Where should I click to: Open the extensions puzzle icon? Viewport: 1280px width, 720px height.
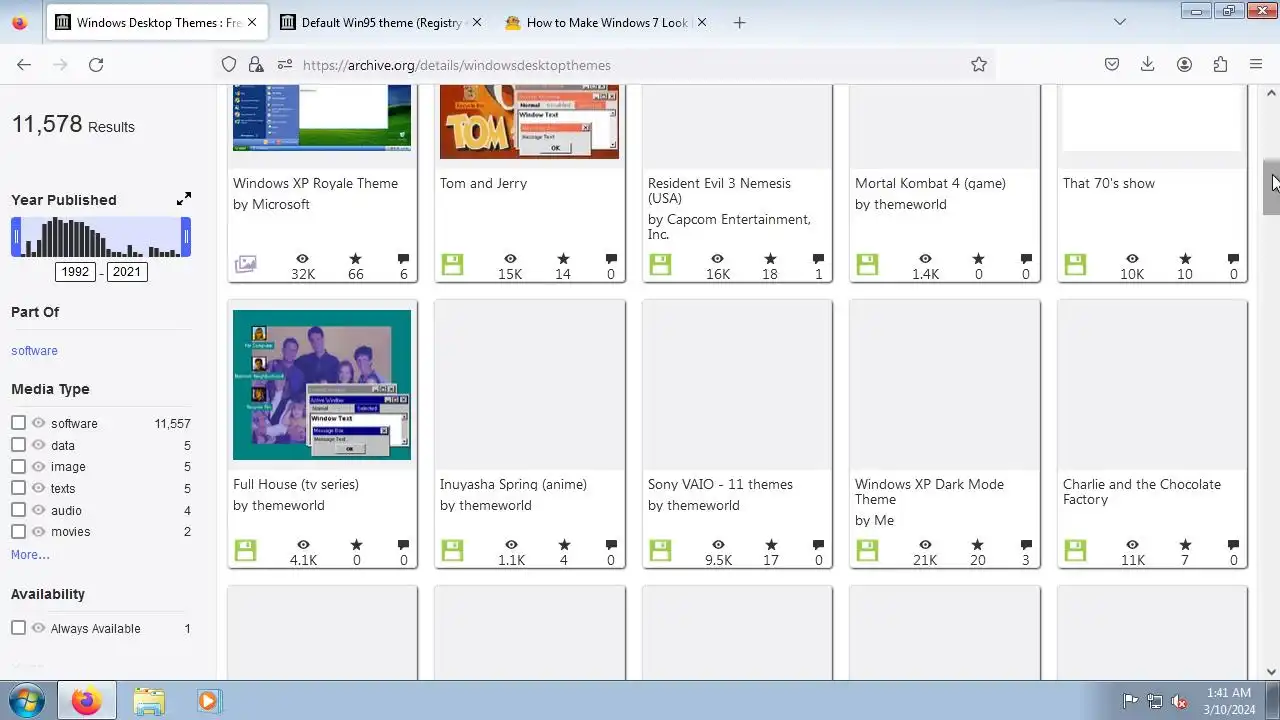1220,65
